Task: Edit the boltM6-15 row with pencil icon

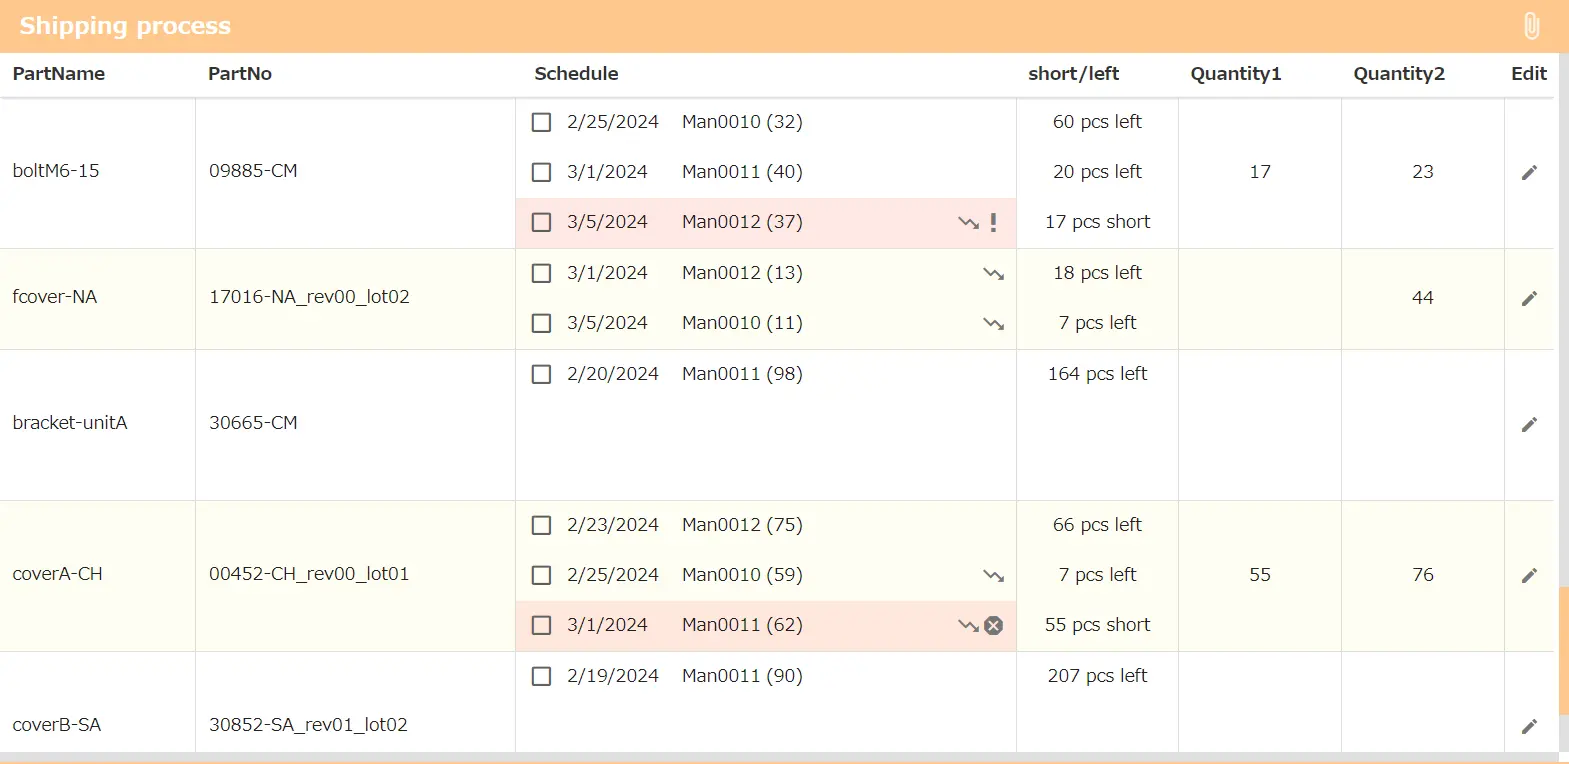Action: tap(1529, 173)
